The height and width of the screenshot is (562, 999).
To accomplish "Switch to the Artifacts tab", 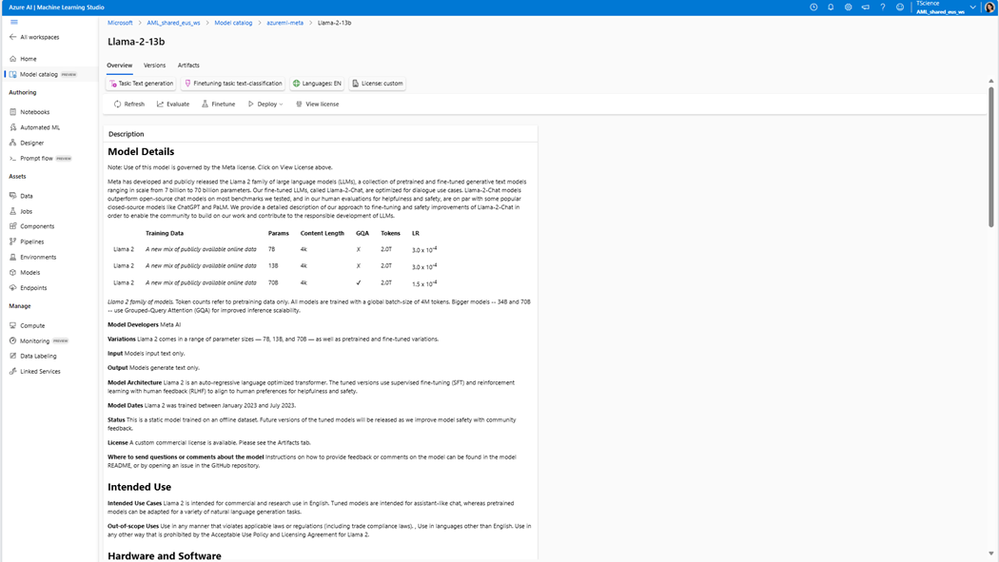I will (189, 66).
